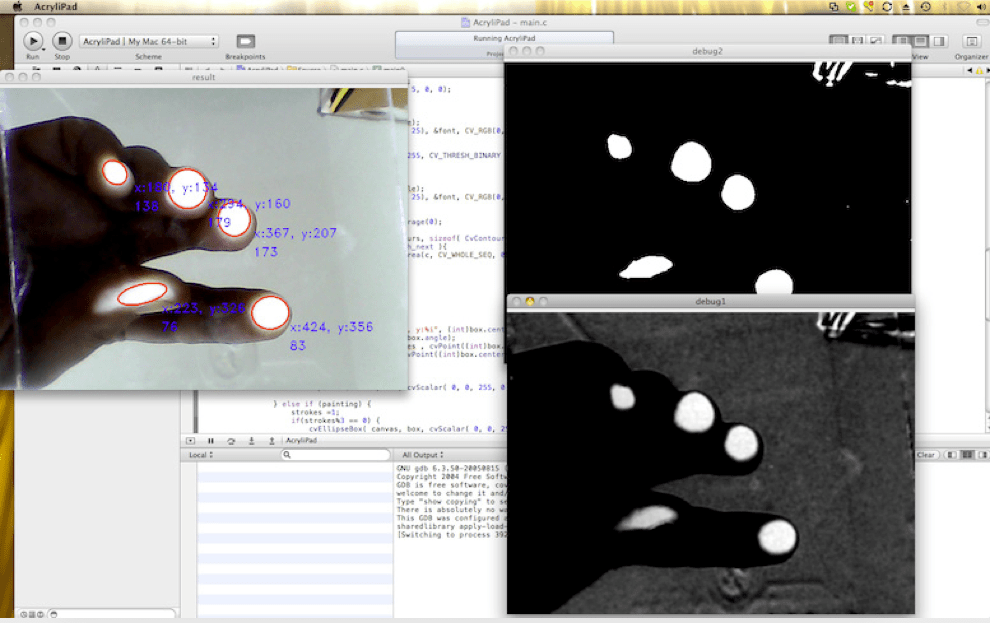Open the Apple menu
This screenshot has width=990, height=623.
(16, 6)
